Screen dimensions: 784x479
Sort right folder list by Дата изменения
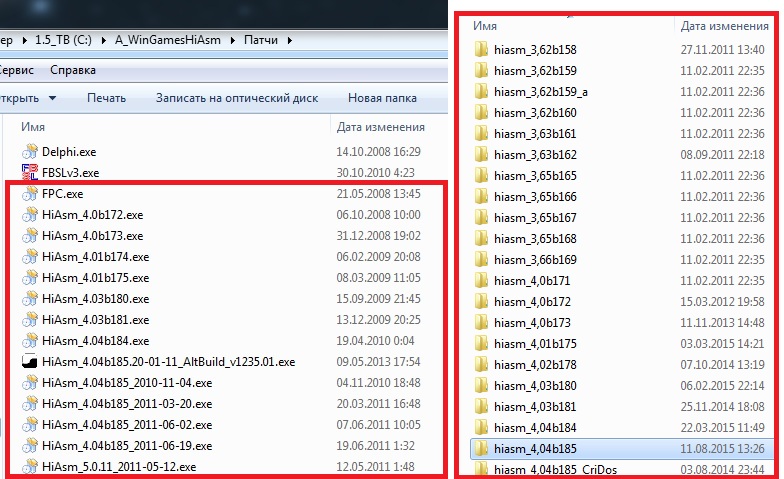coord(724,26)
